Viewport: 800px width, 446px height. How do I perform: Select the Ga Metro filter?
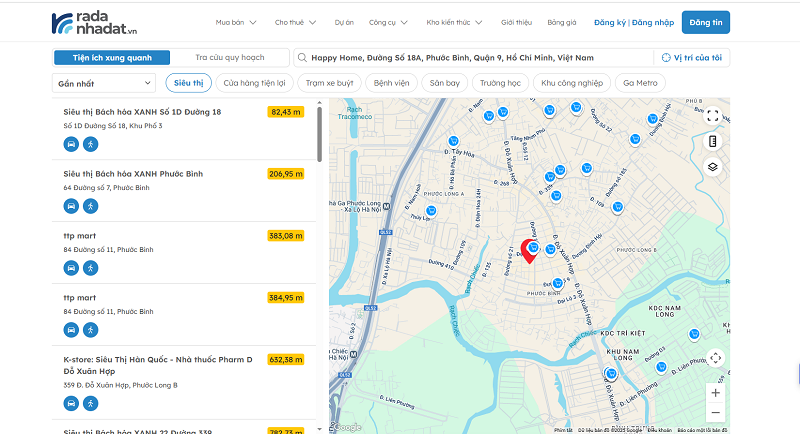pos(640,83)
